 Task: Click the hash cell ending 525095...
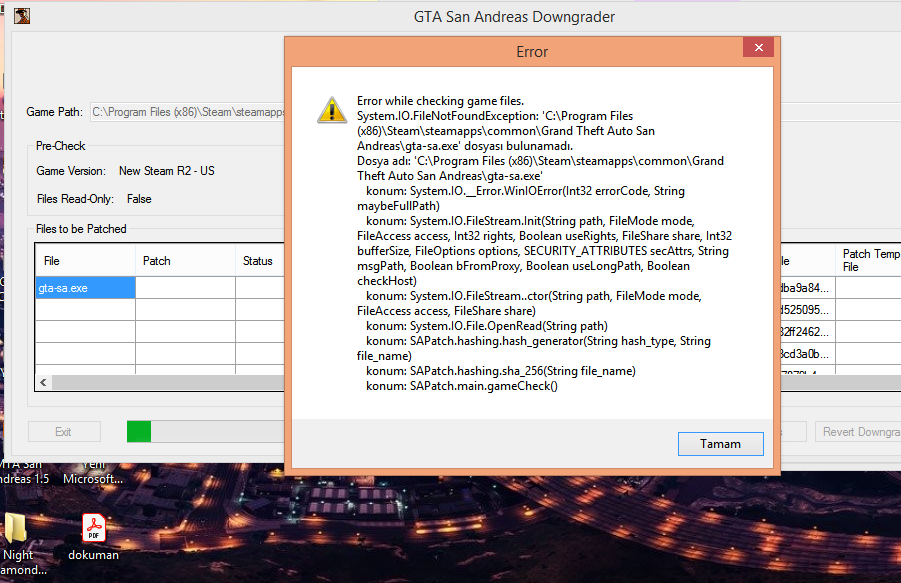807,310
